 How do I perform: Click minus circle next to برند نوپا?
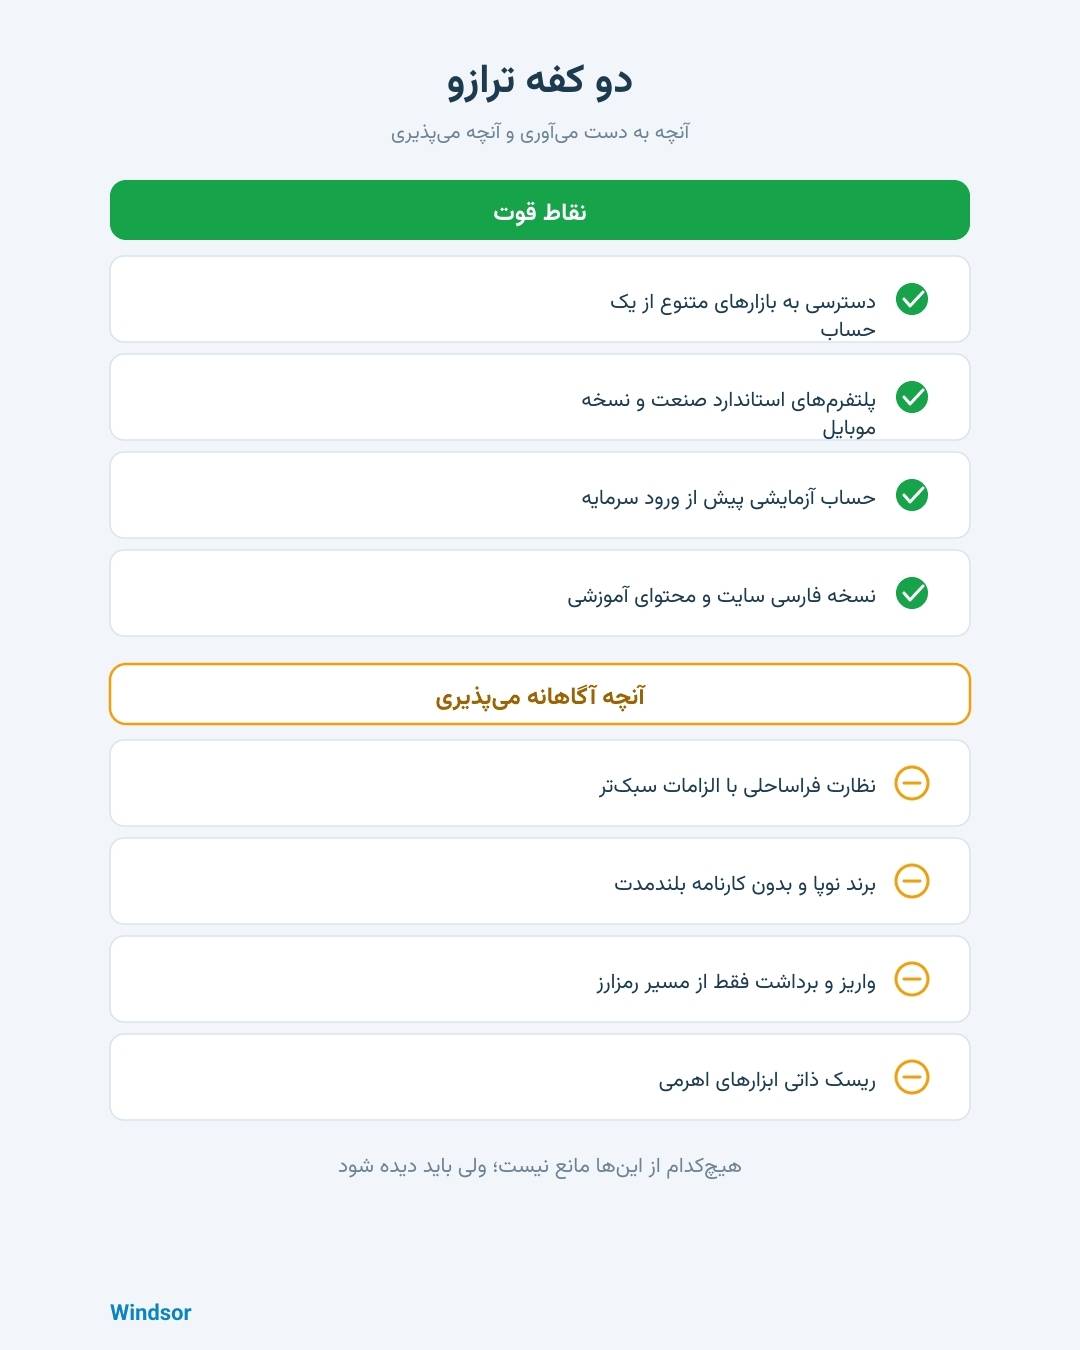pyautogui.click(x=912, y=881)
